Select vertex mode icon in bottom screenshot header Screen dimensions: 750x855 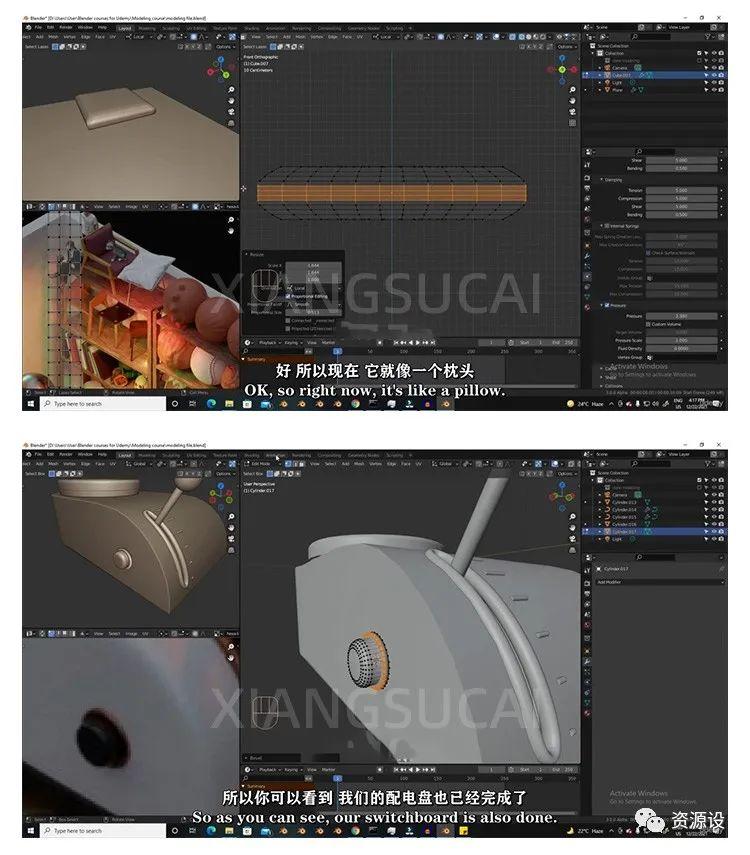tap(288, 463)
